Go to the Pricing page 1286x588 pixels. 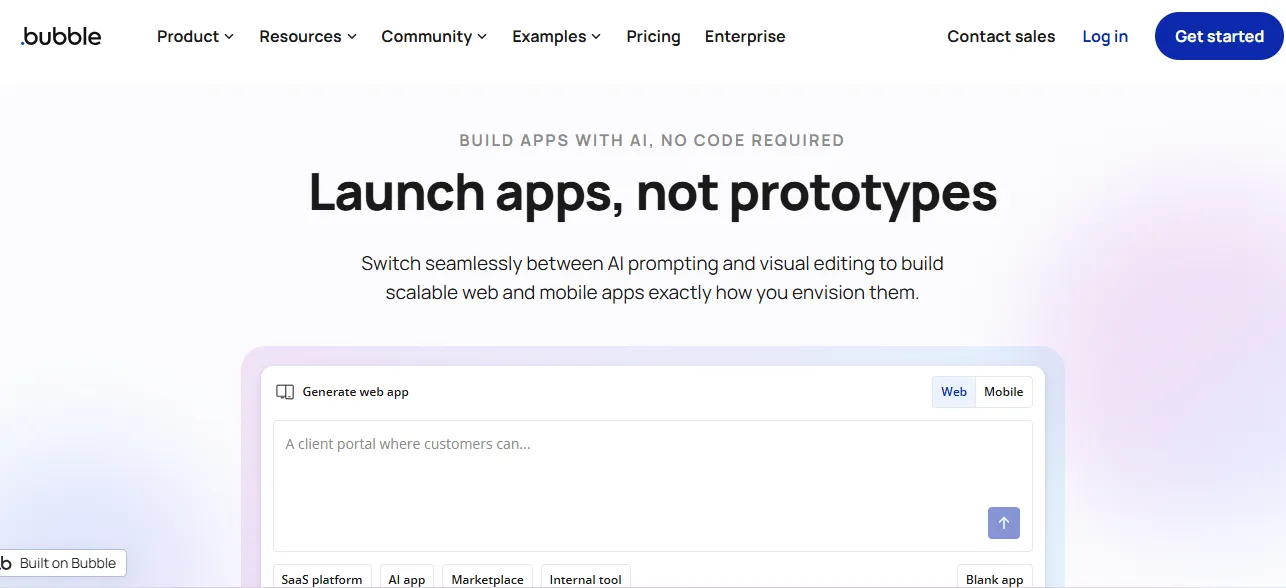click(x=653, y=36)
